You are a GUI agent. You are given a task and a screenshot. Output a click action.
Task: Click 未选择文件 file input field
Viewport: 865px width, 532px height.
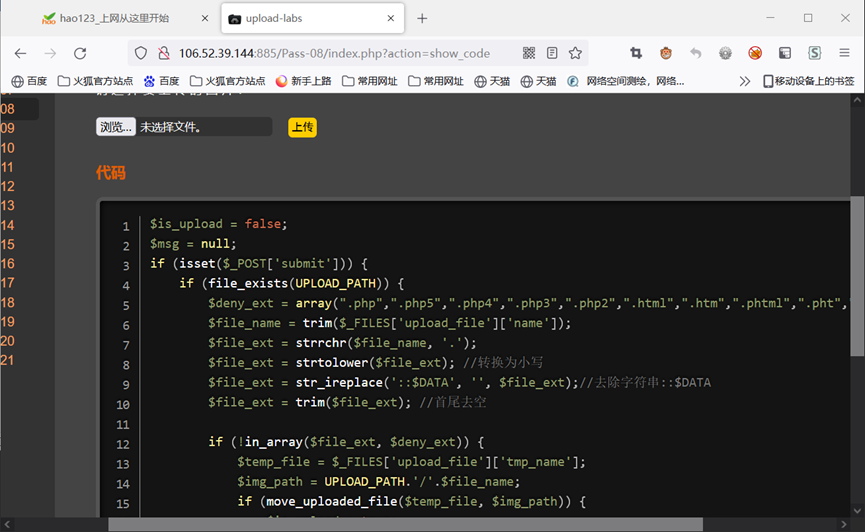184,127
